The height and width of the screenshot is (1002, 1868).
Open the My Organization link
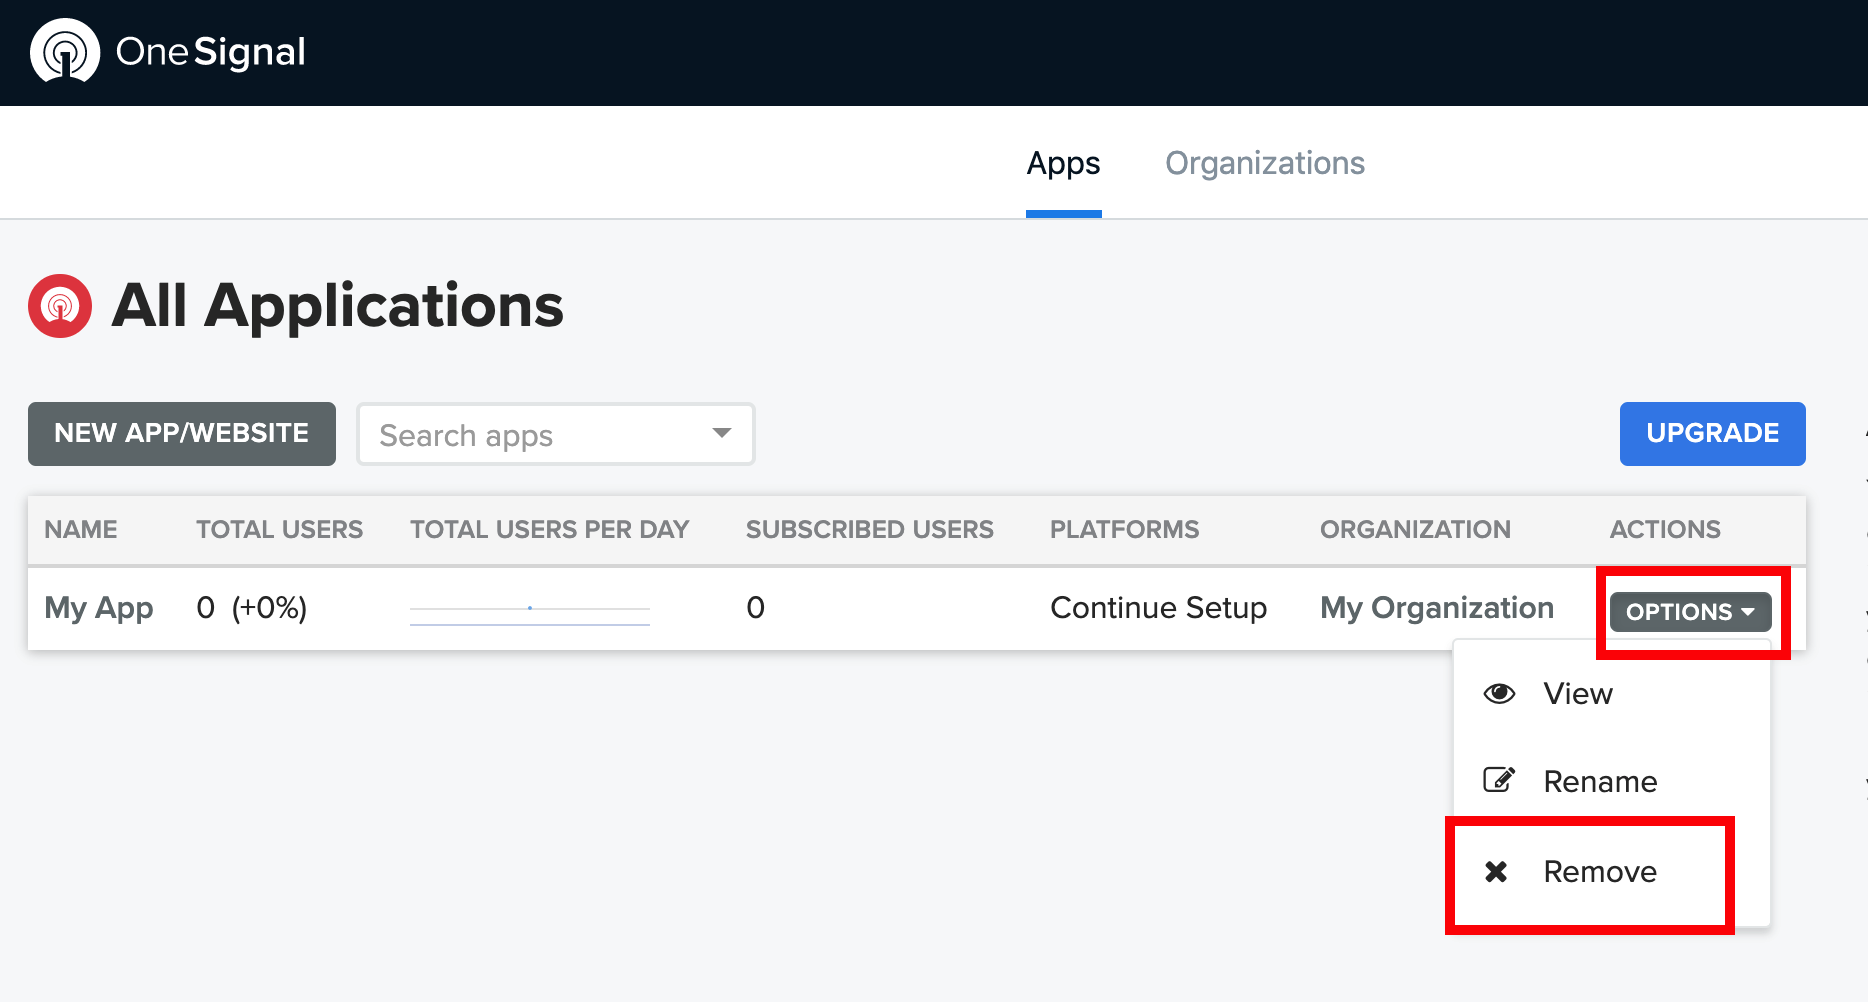1437,608
